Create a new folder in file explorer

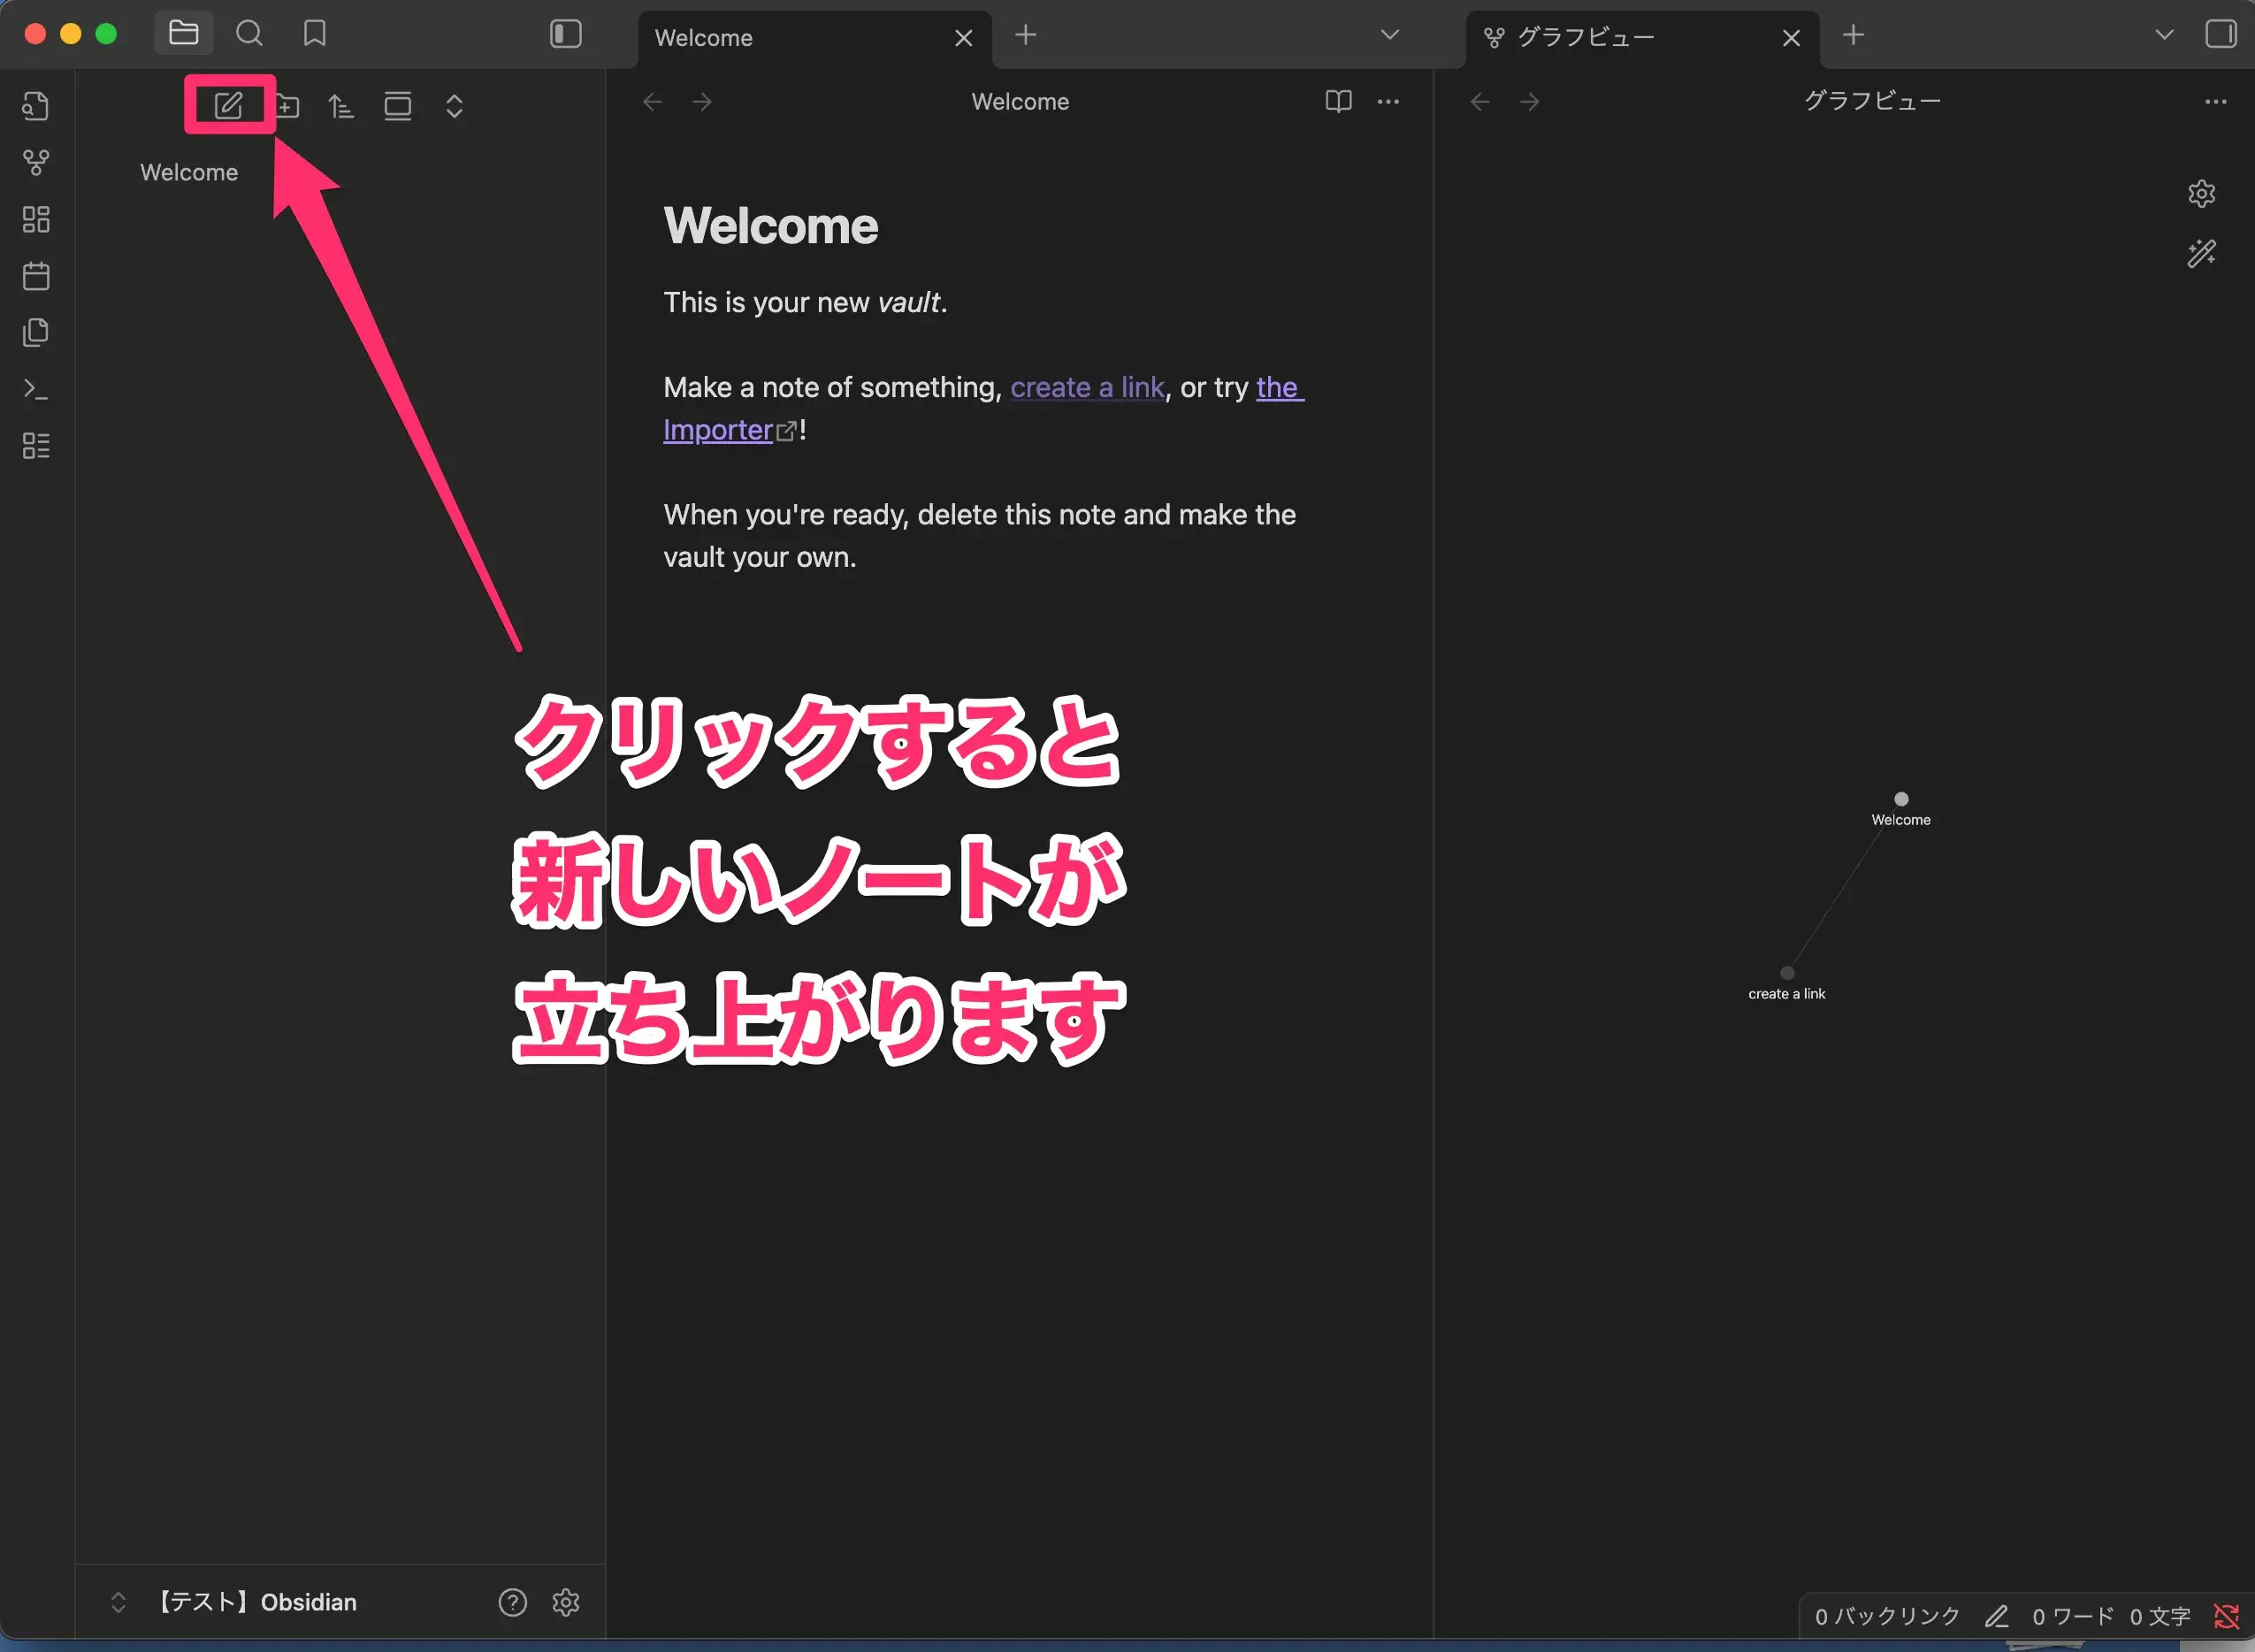(288, 106)
